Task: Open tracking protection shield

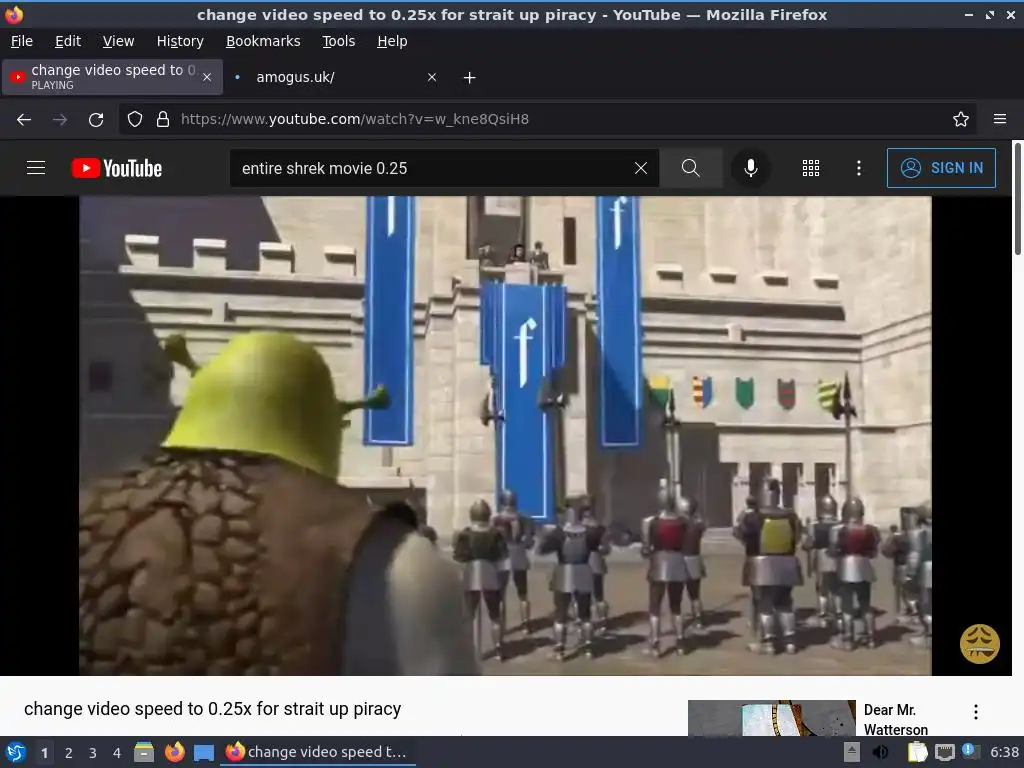Action: (x=135, y=120)
